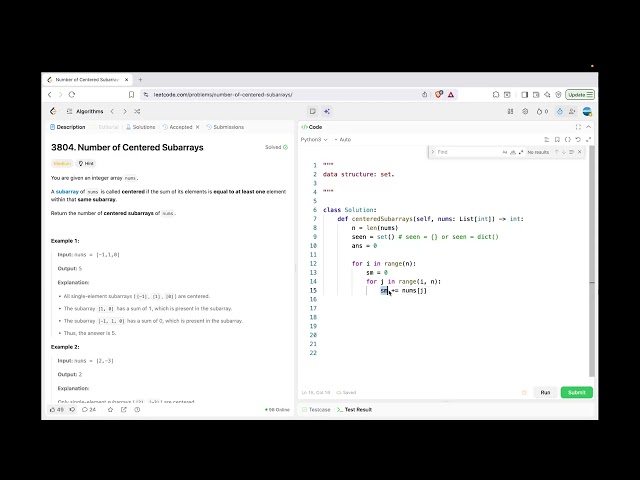The image size is (640, 480).
Task: Switch to the Editorial tab
Action: (108, 127)
